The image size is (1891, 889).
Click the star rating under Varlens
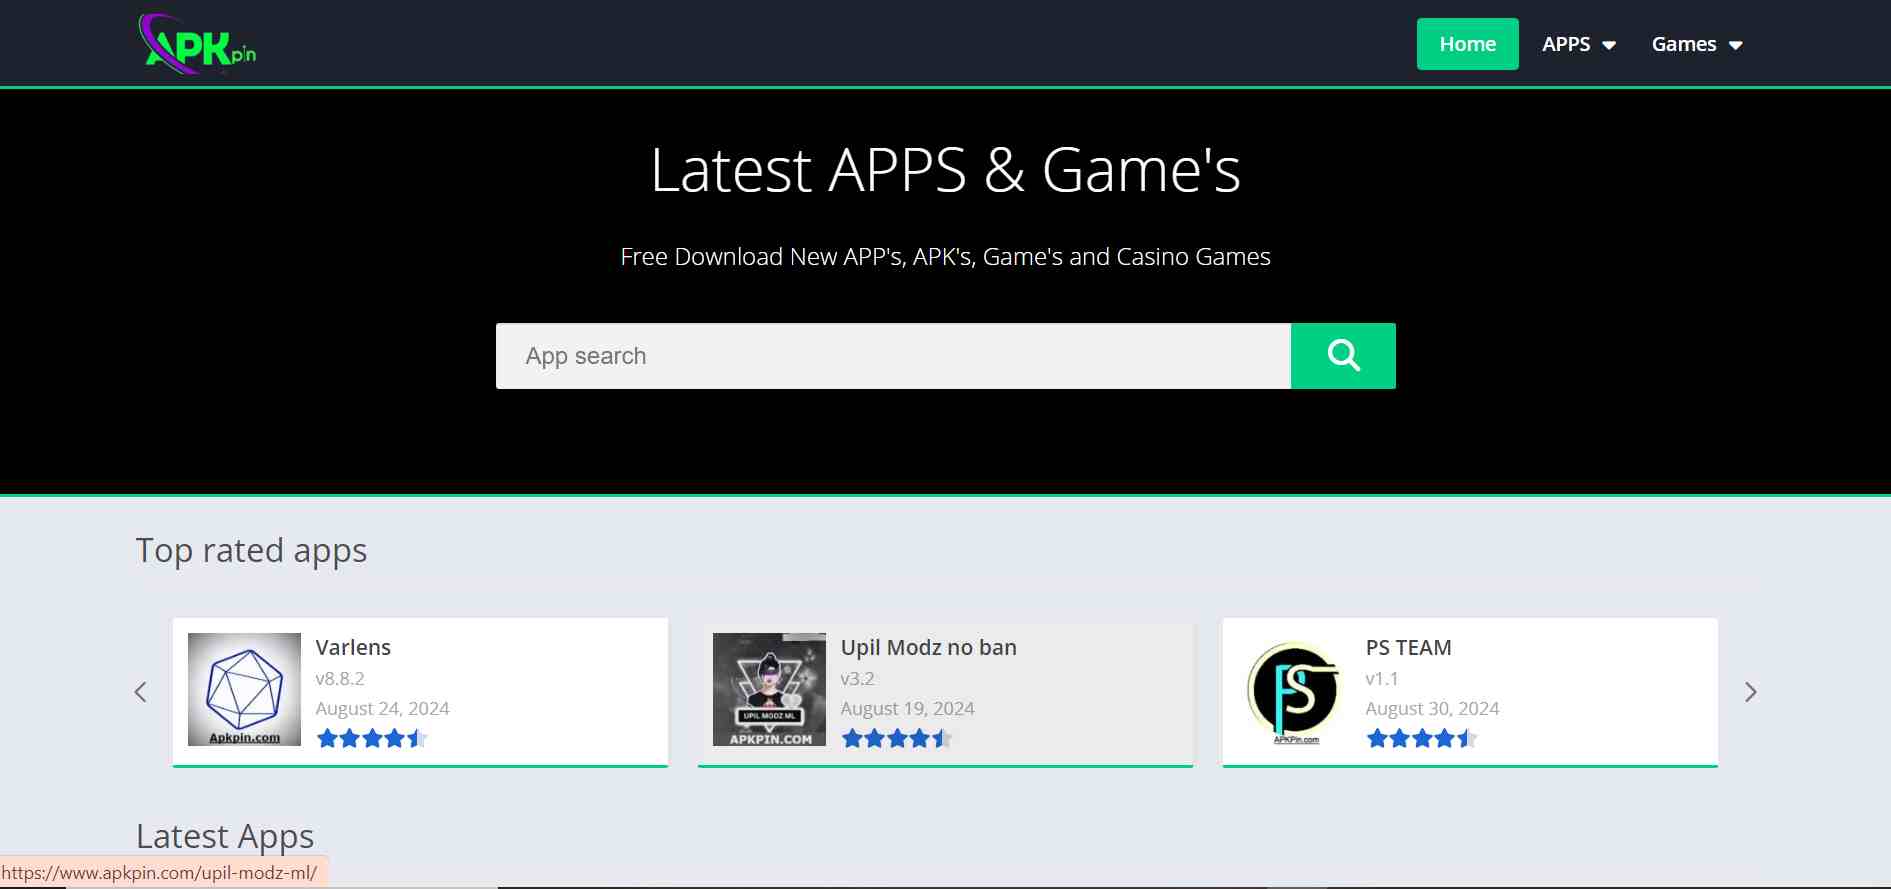[371, 739]
